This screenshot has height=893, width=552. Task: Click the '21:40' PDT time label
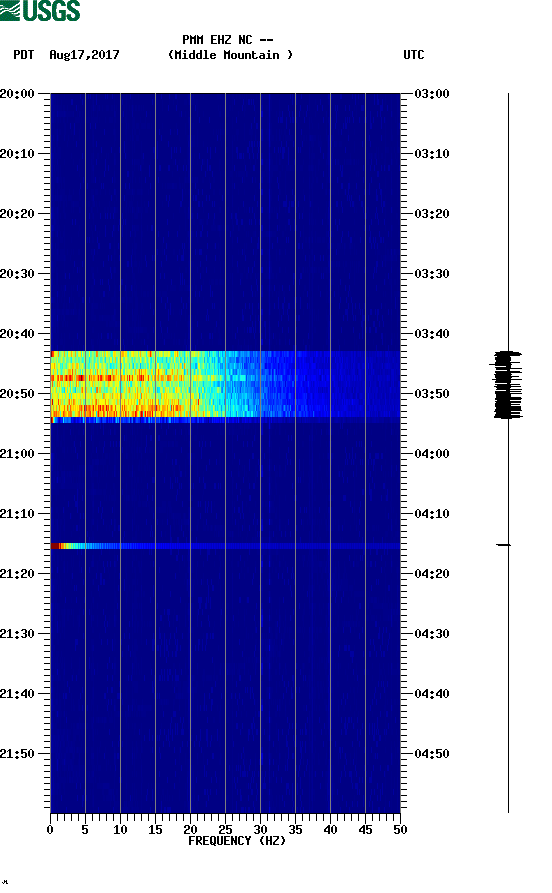click(x=17, y=694)
